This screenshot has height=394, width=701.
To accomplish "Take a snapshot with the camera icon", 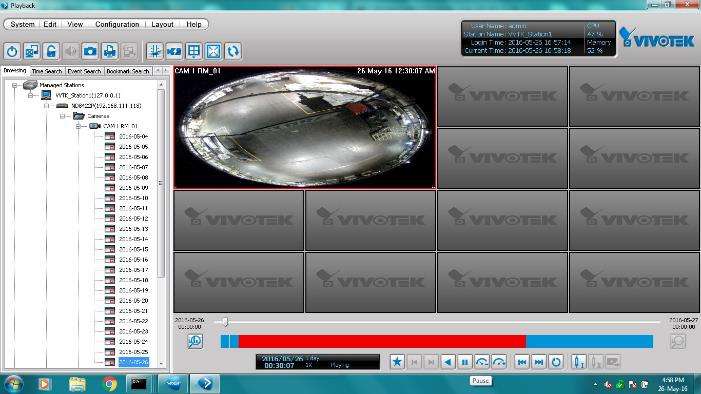I will tap(90, 51).
